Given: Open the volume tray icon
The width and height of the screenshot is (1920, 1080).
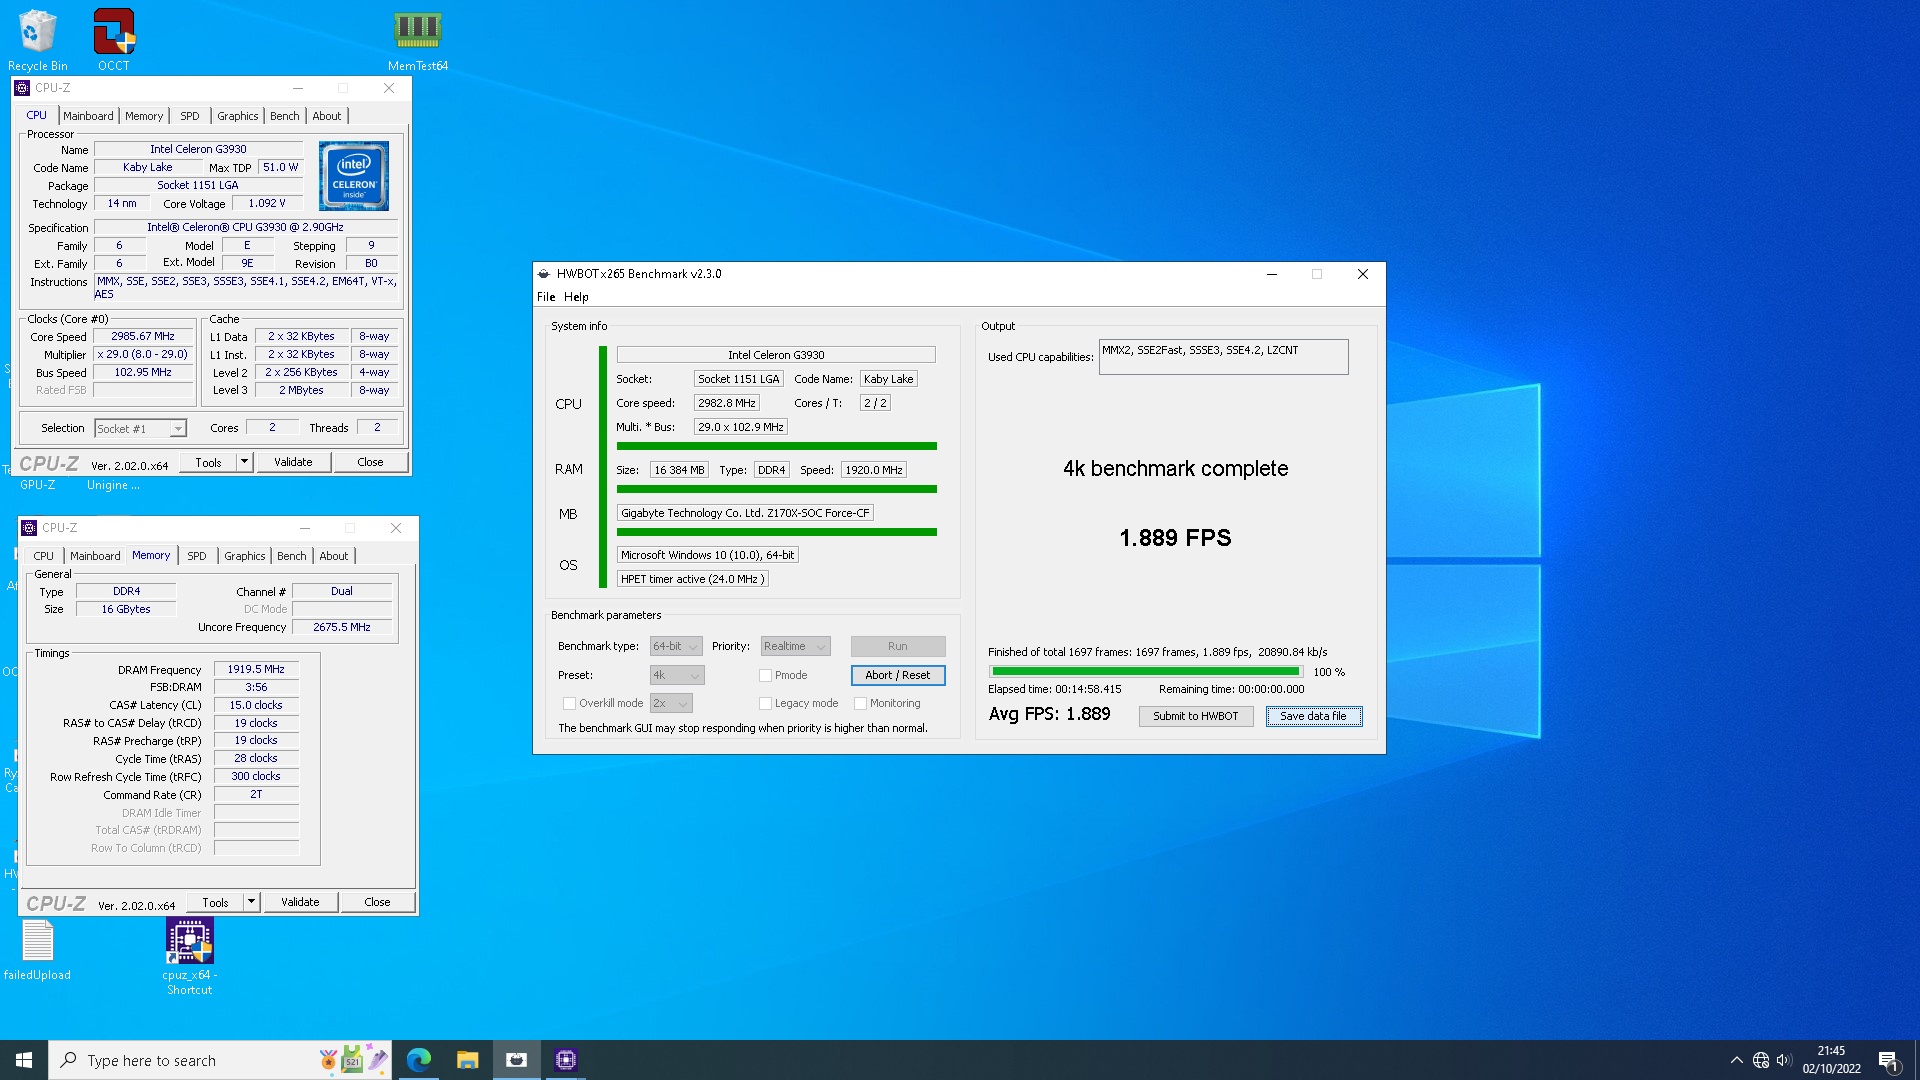Looking at the screenshot, I should tap(1785, 1060).
